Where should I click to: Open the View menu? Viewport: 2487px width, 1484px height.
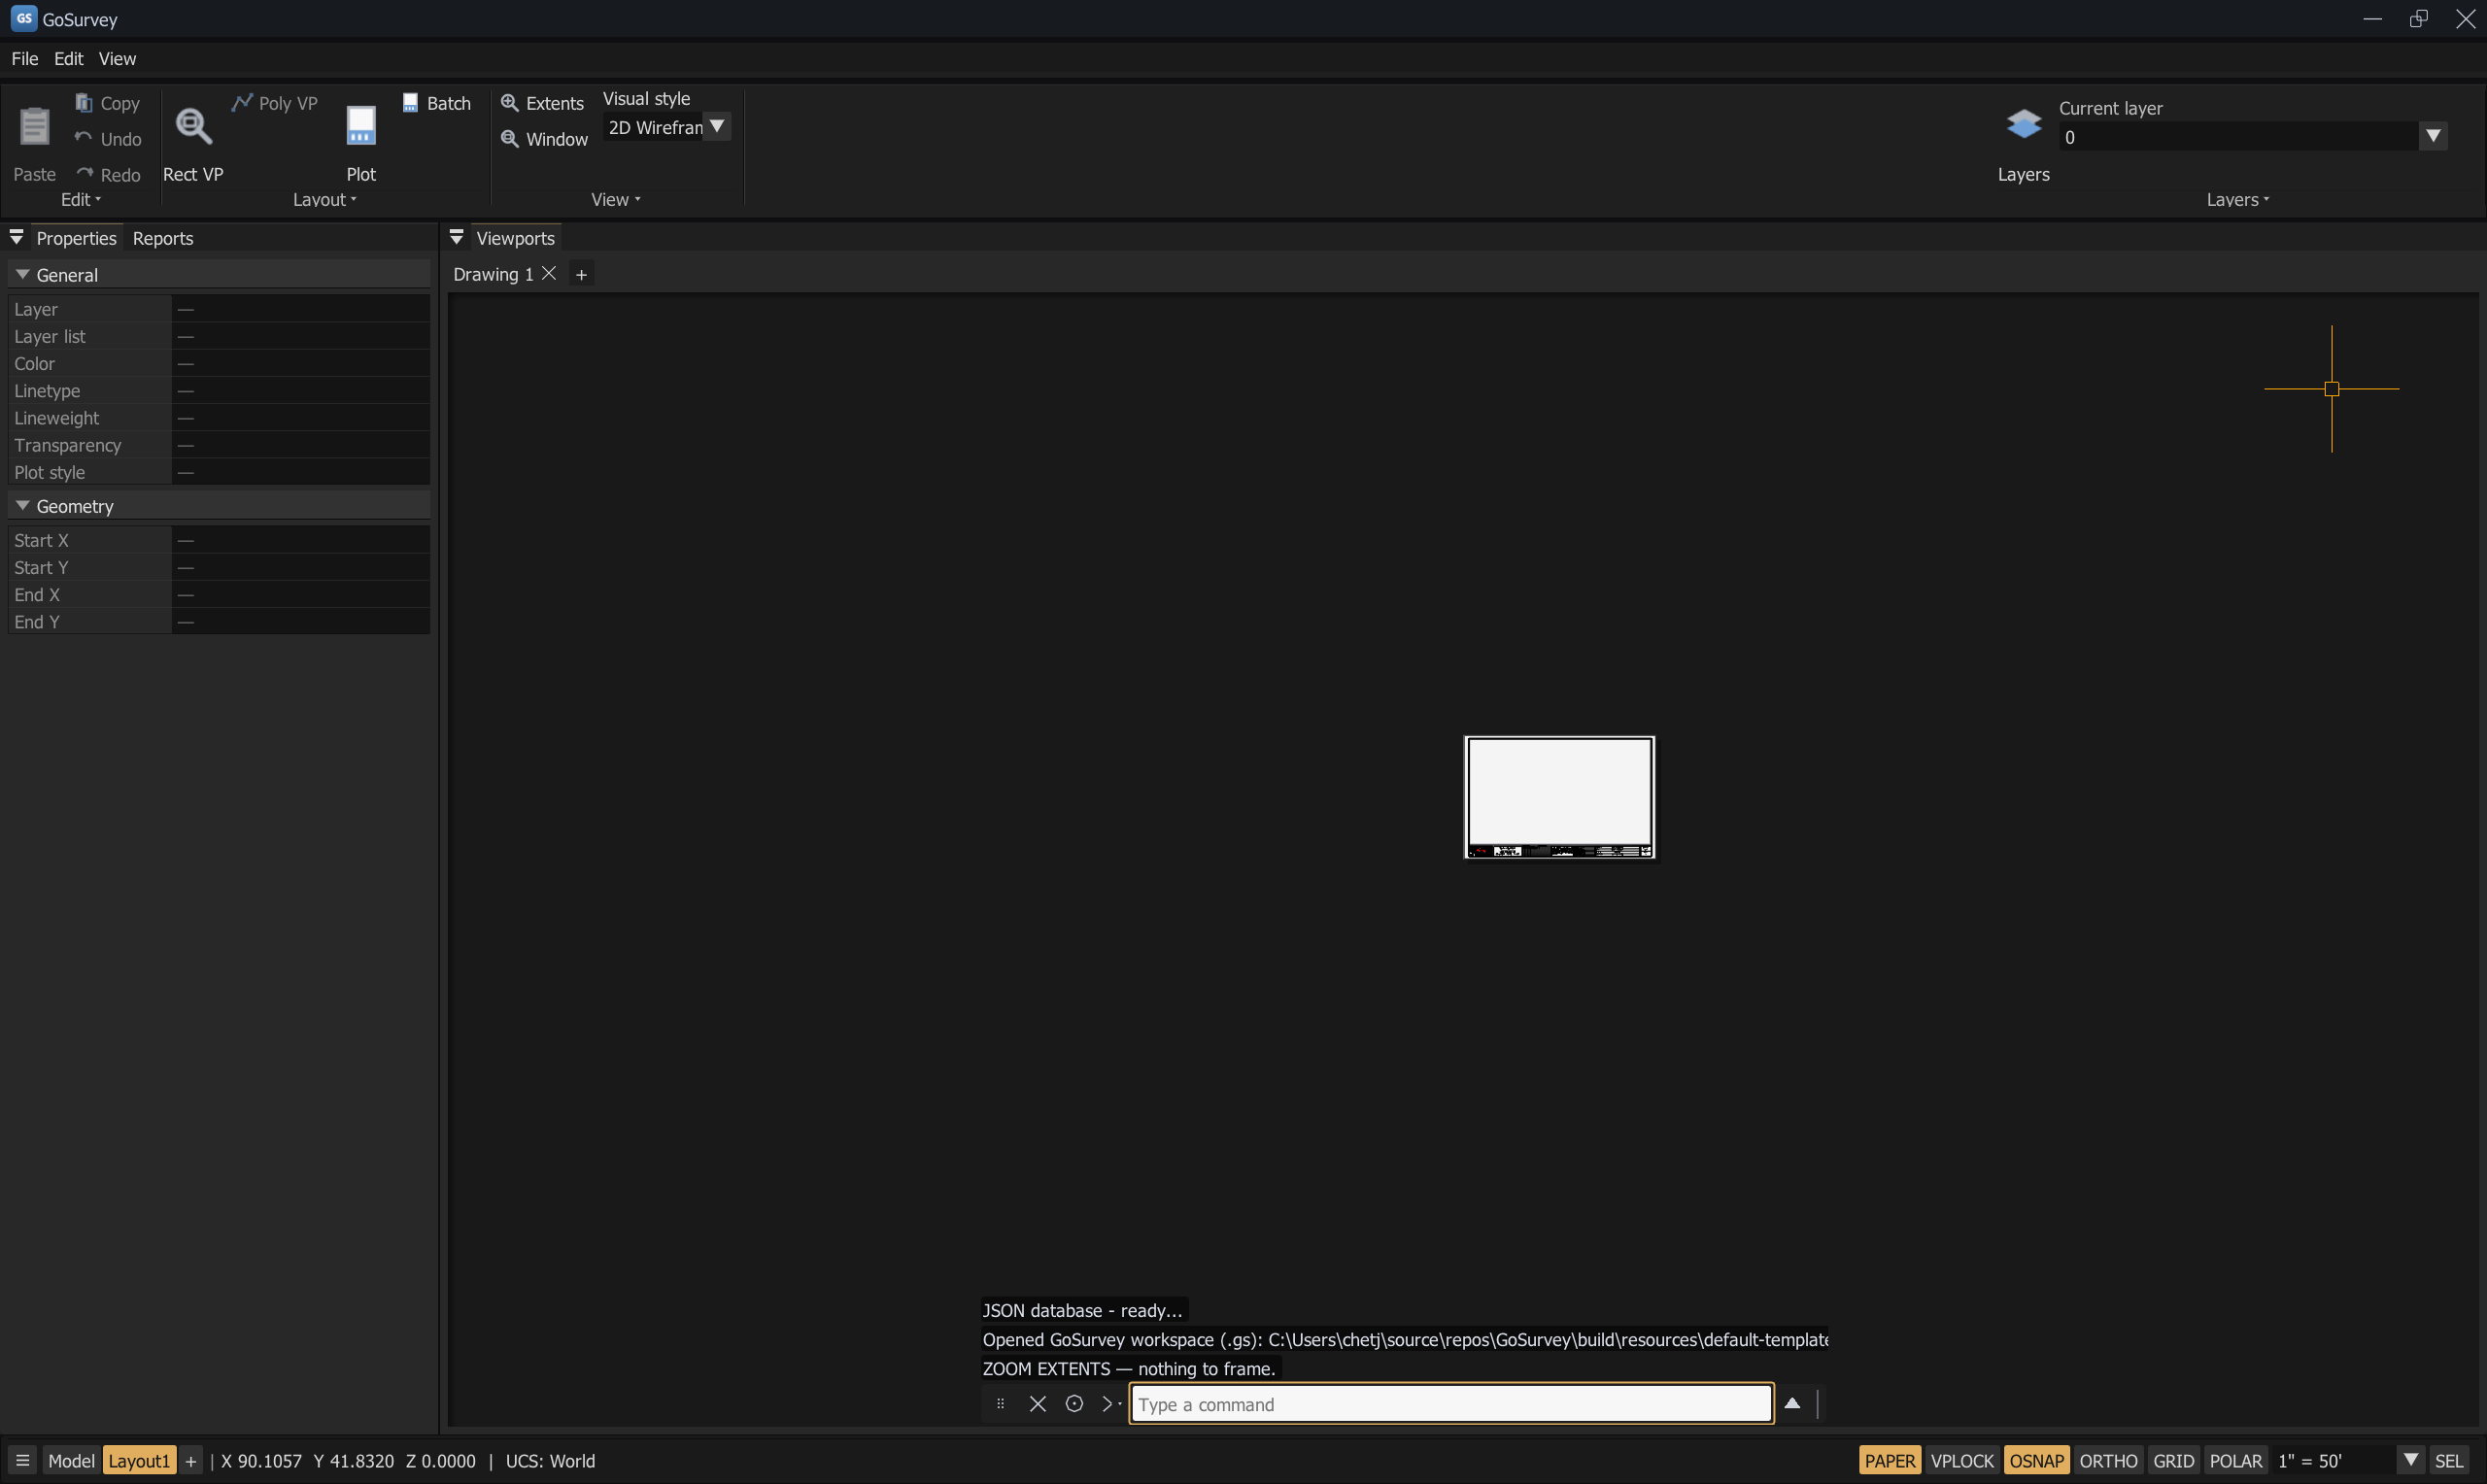click(x=117, y=59)
